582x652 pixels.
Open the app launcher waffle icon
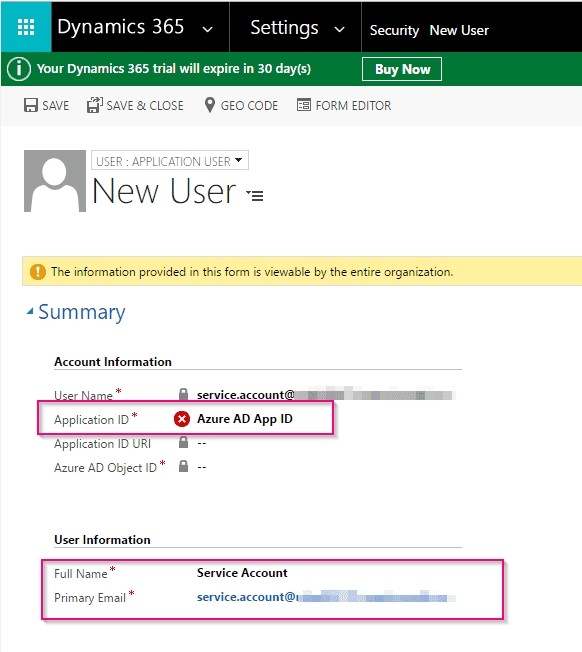coord(26,27)
